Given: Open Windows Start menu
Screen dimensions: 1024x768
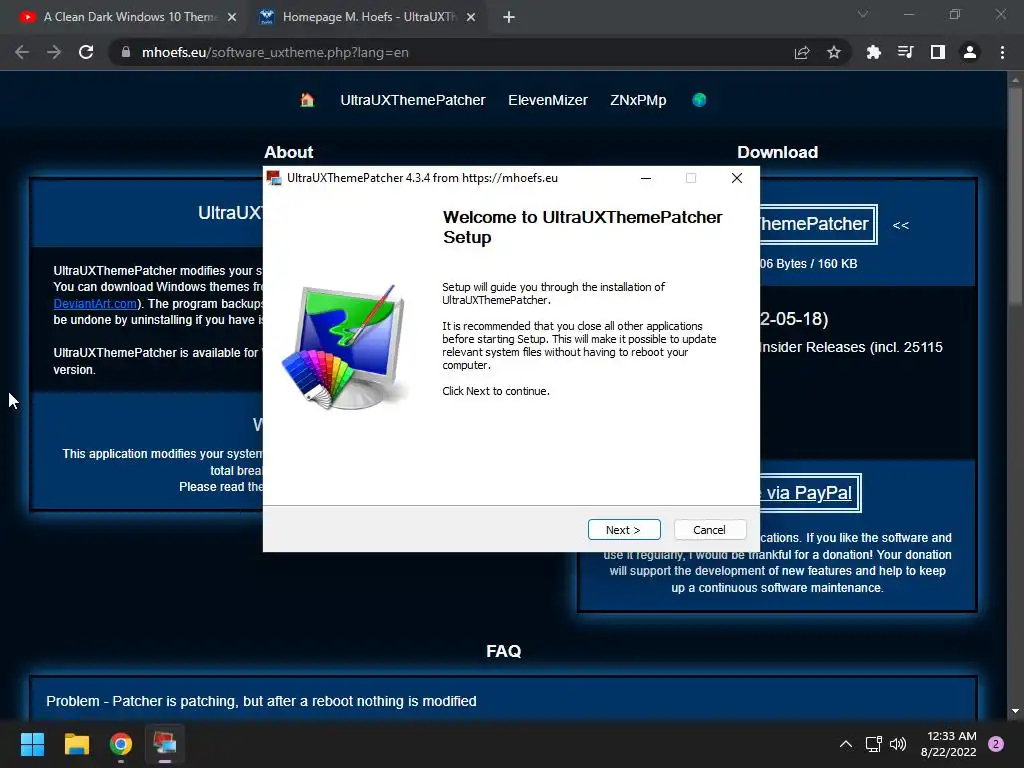Looking at the screenshot, I should coord(32,744).
